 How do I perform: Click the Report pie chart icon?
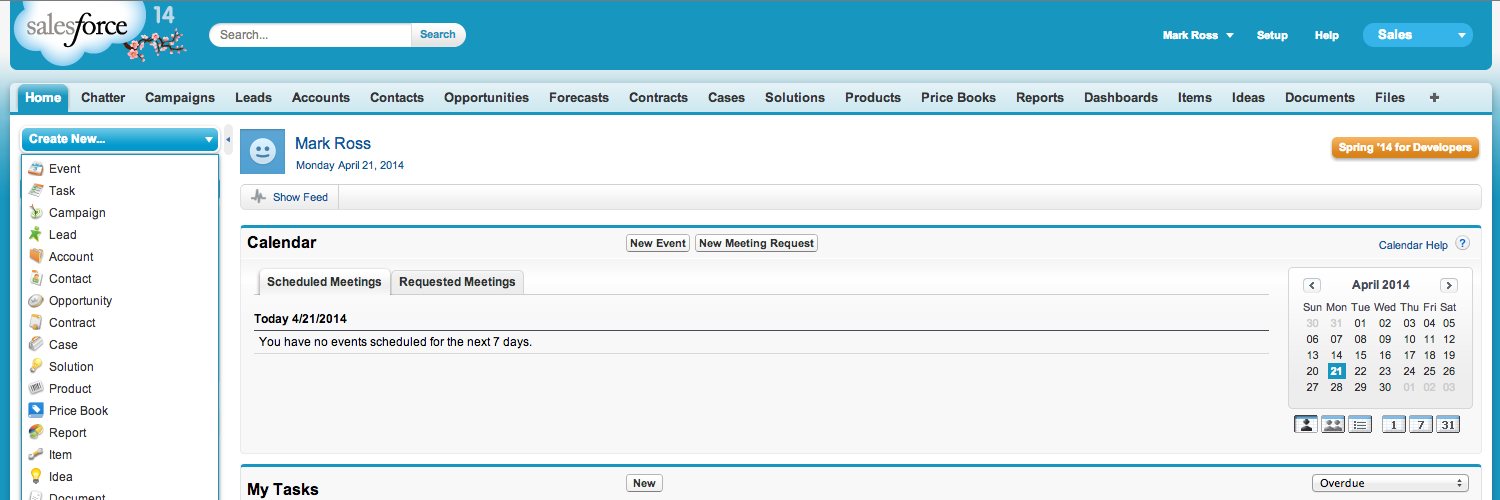36,433
